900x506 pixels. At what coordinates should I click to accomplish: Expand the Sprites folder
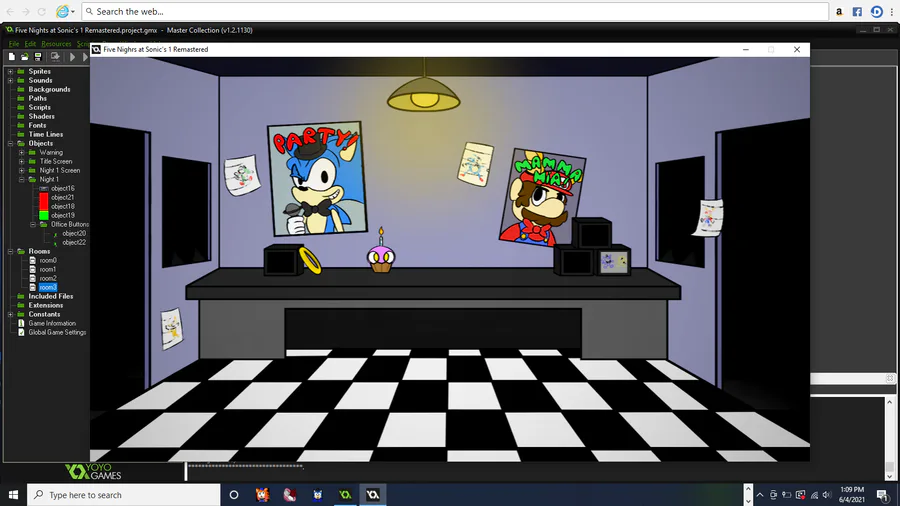tap(10, 72)
